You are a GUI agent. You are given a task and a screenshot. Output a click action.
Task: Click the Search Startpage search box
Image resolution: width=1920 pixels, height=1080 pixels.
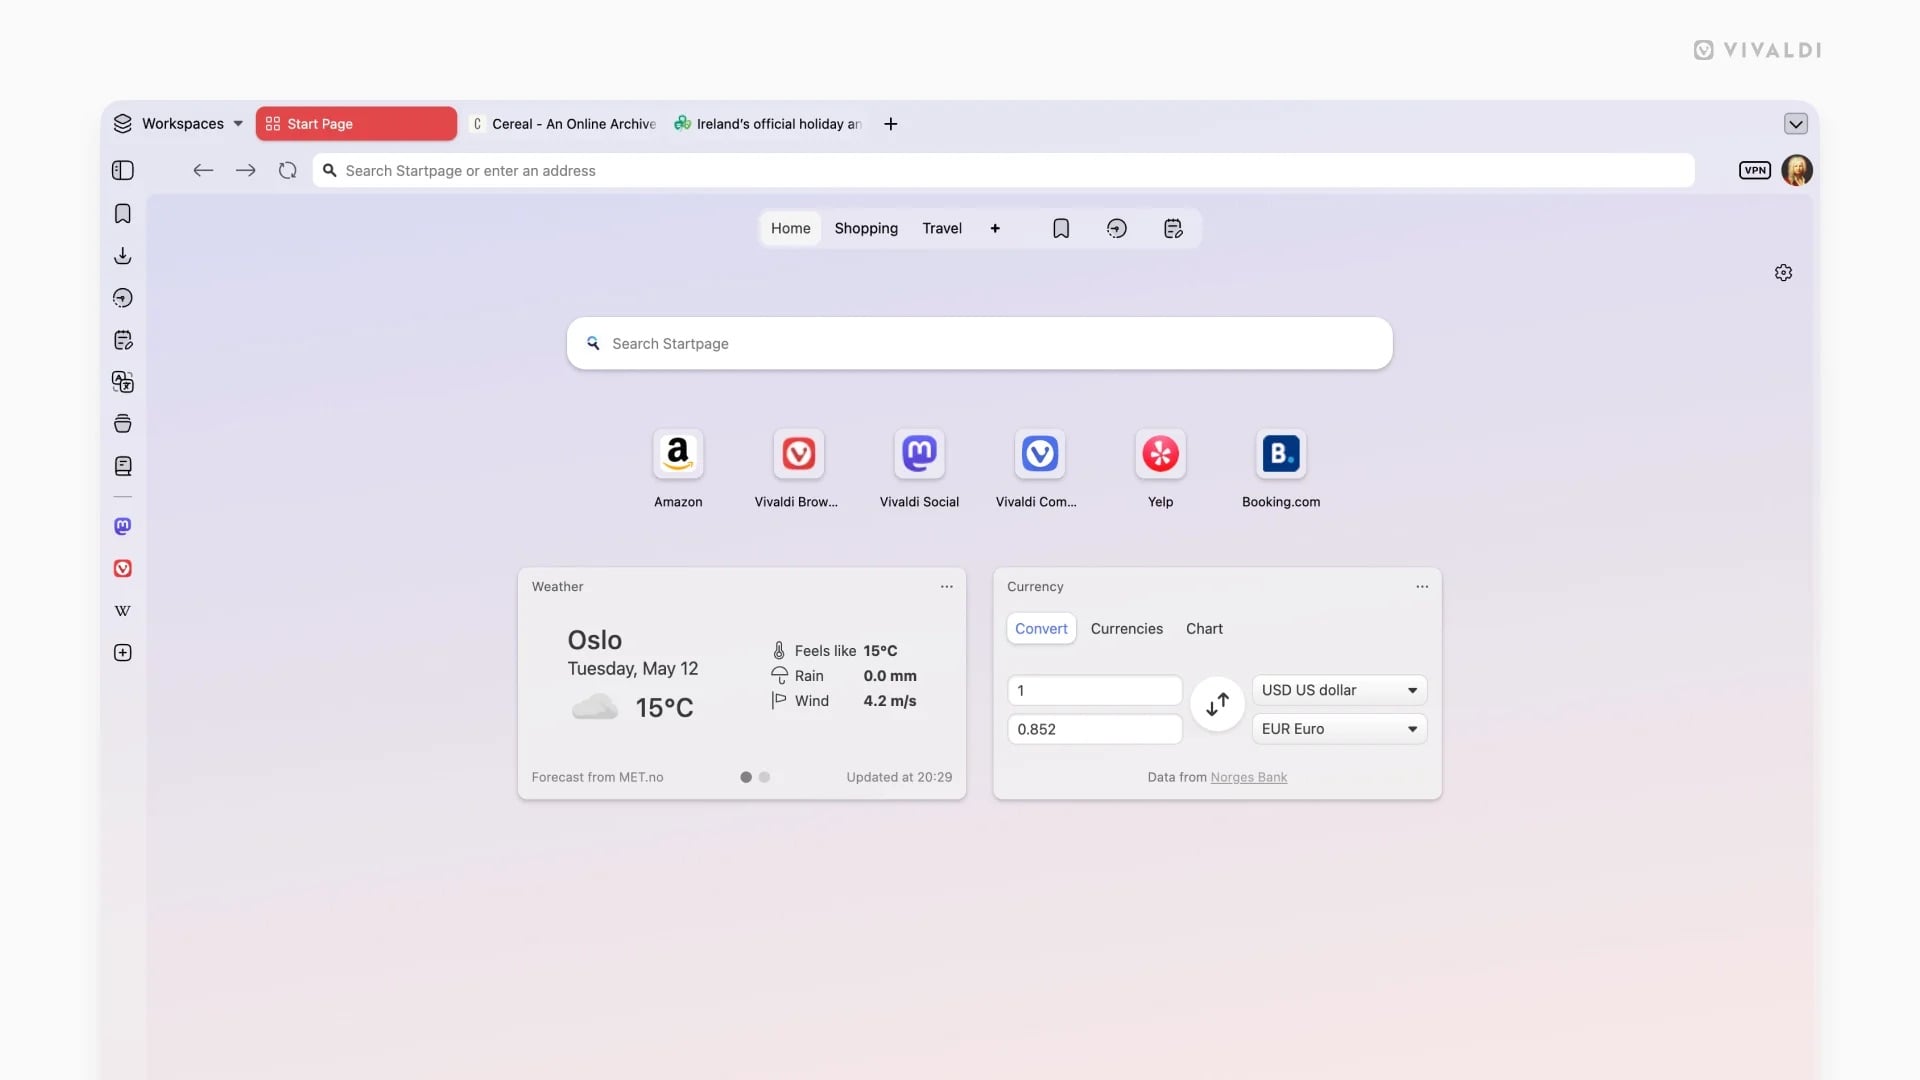click(979, 344)
